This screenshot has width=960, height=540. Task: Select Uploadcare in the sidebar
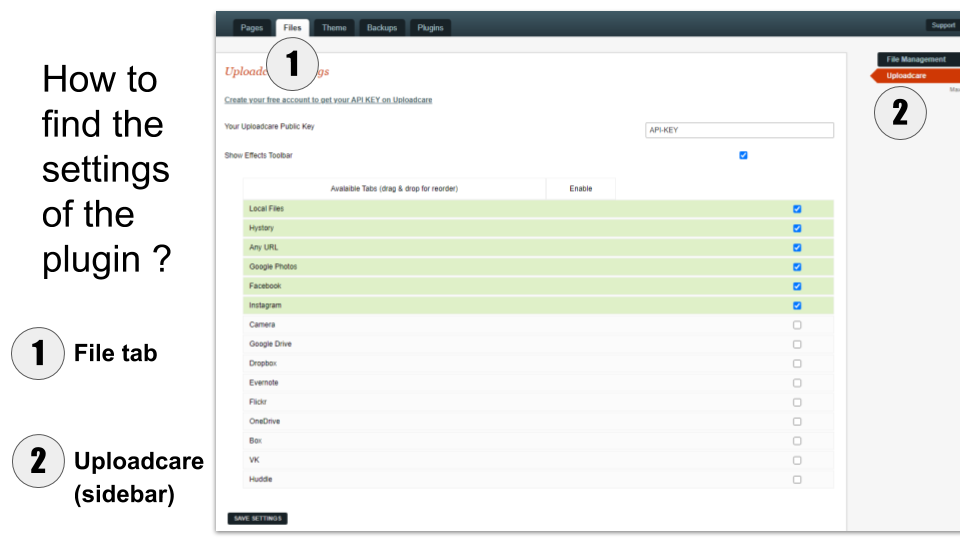pyautogui.click(x=916, y=76)
